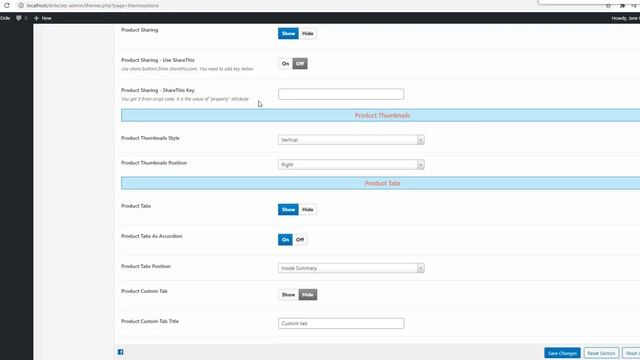Viewport: 640px width, 360px height.
Task: Click the Product Thumbnails Style label
Action: click(150, 138)
